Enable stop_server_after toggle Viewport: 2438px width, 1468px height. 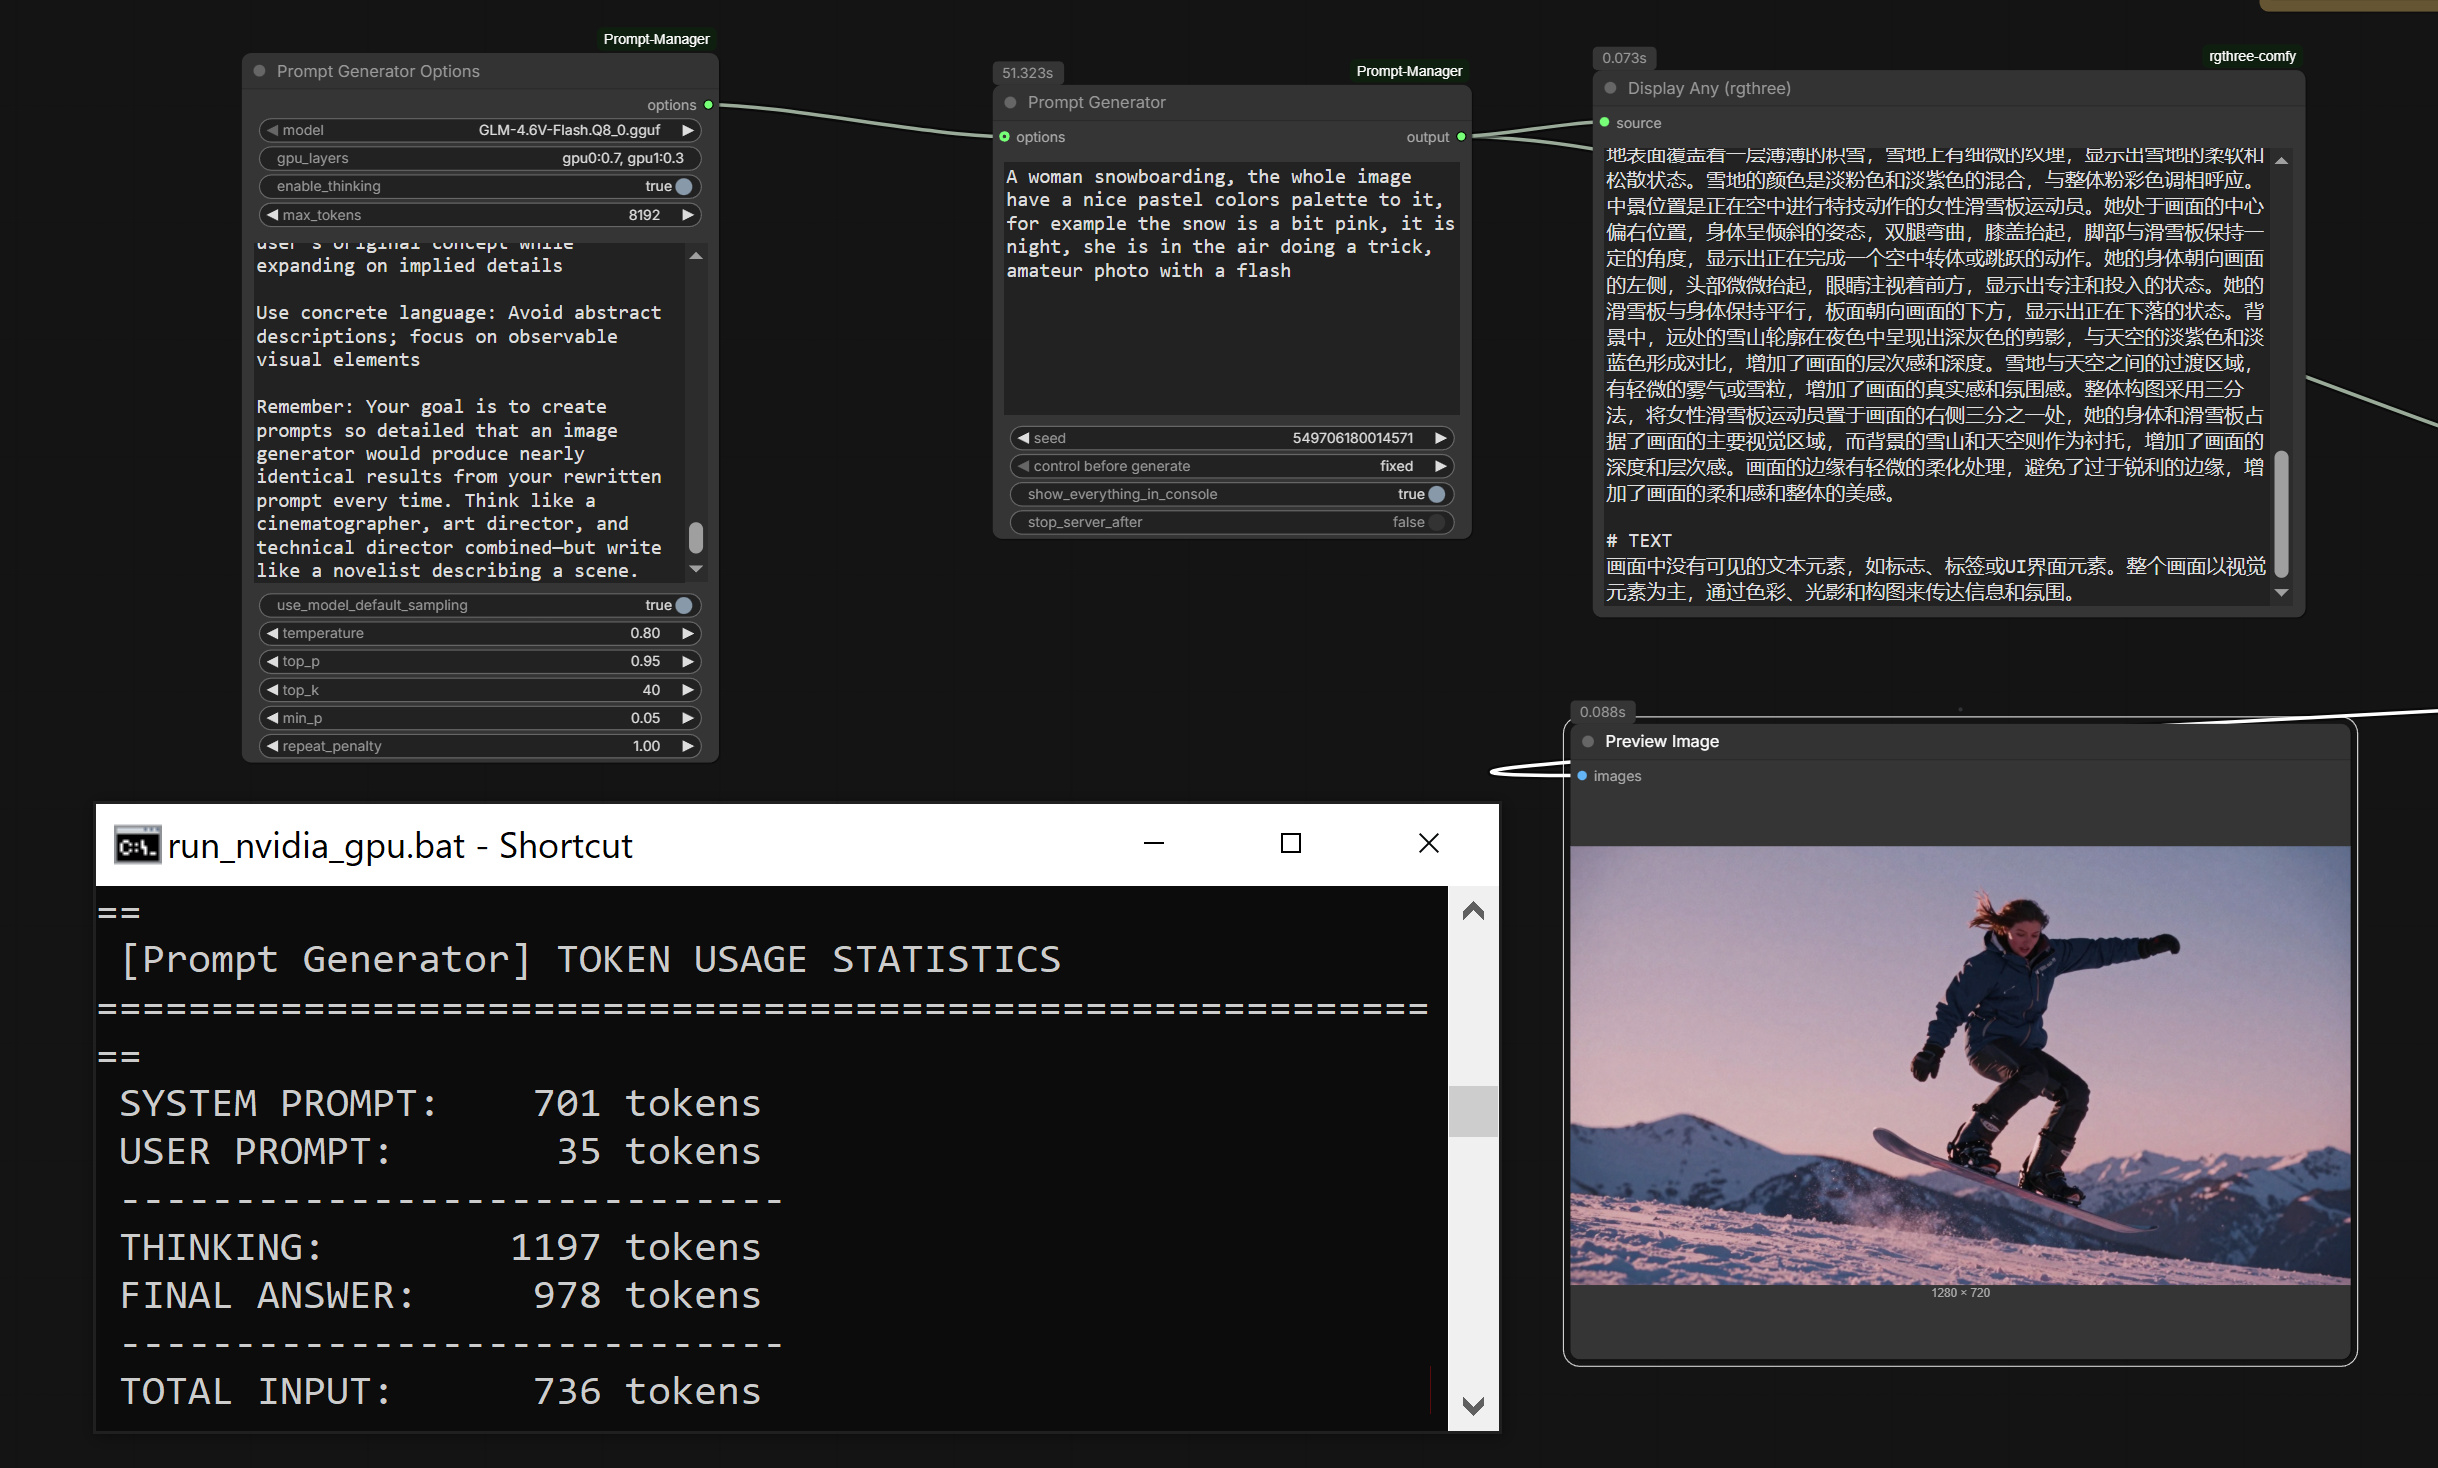1436,522
